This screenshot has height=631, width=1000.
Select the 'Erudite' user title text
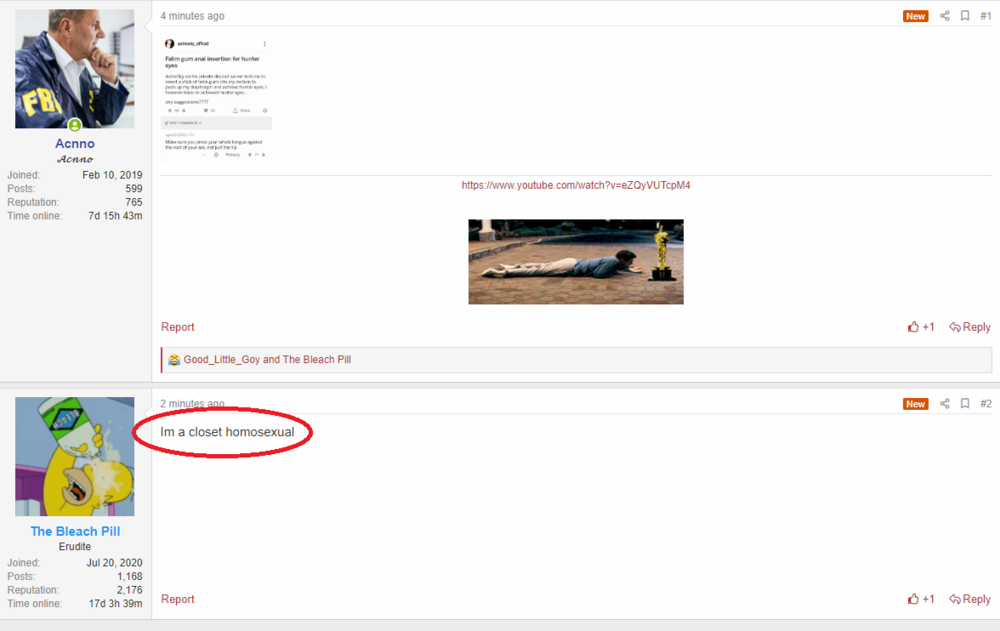pos(75,547)
